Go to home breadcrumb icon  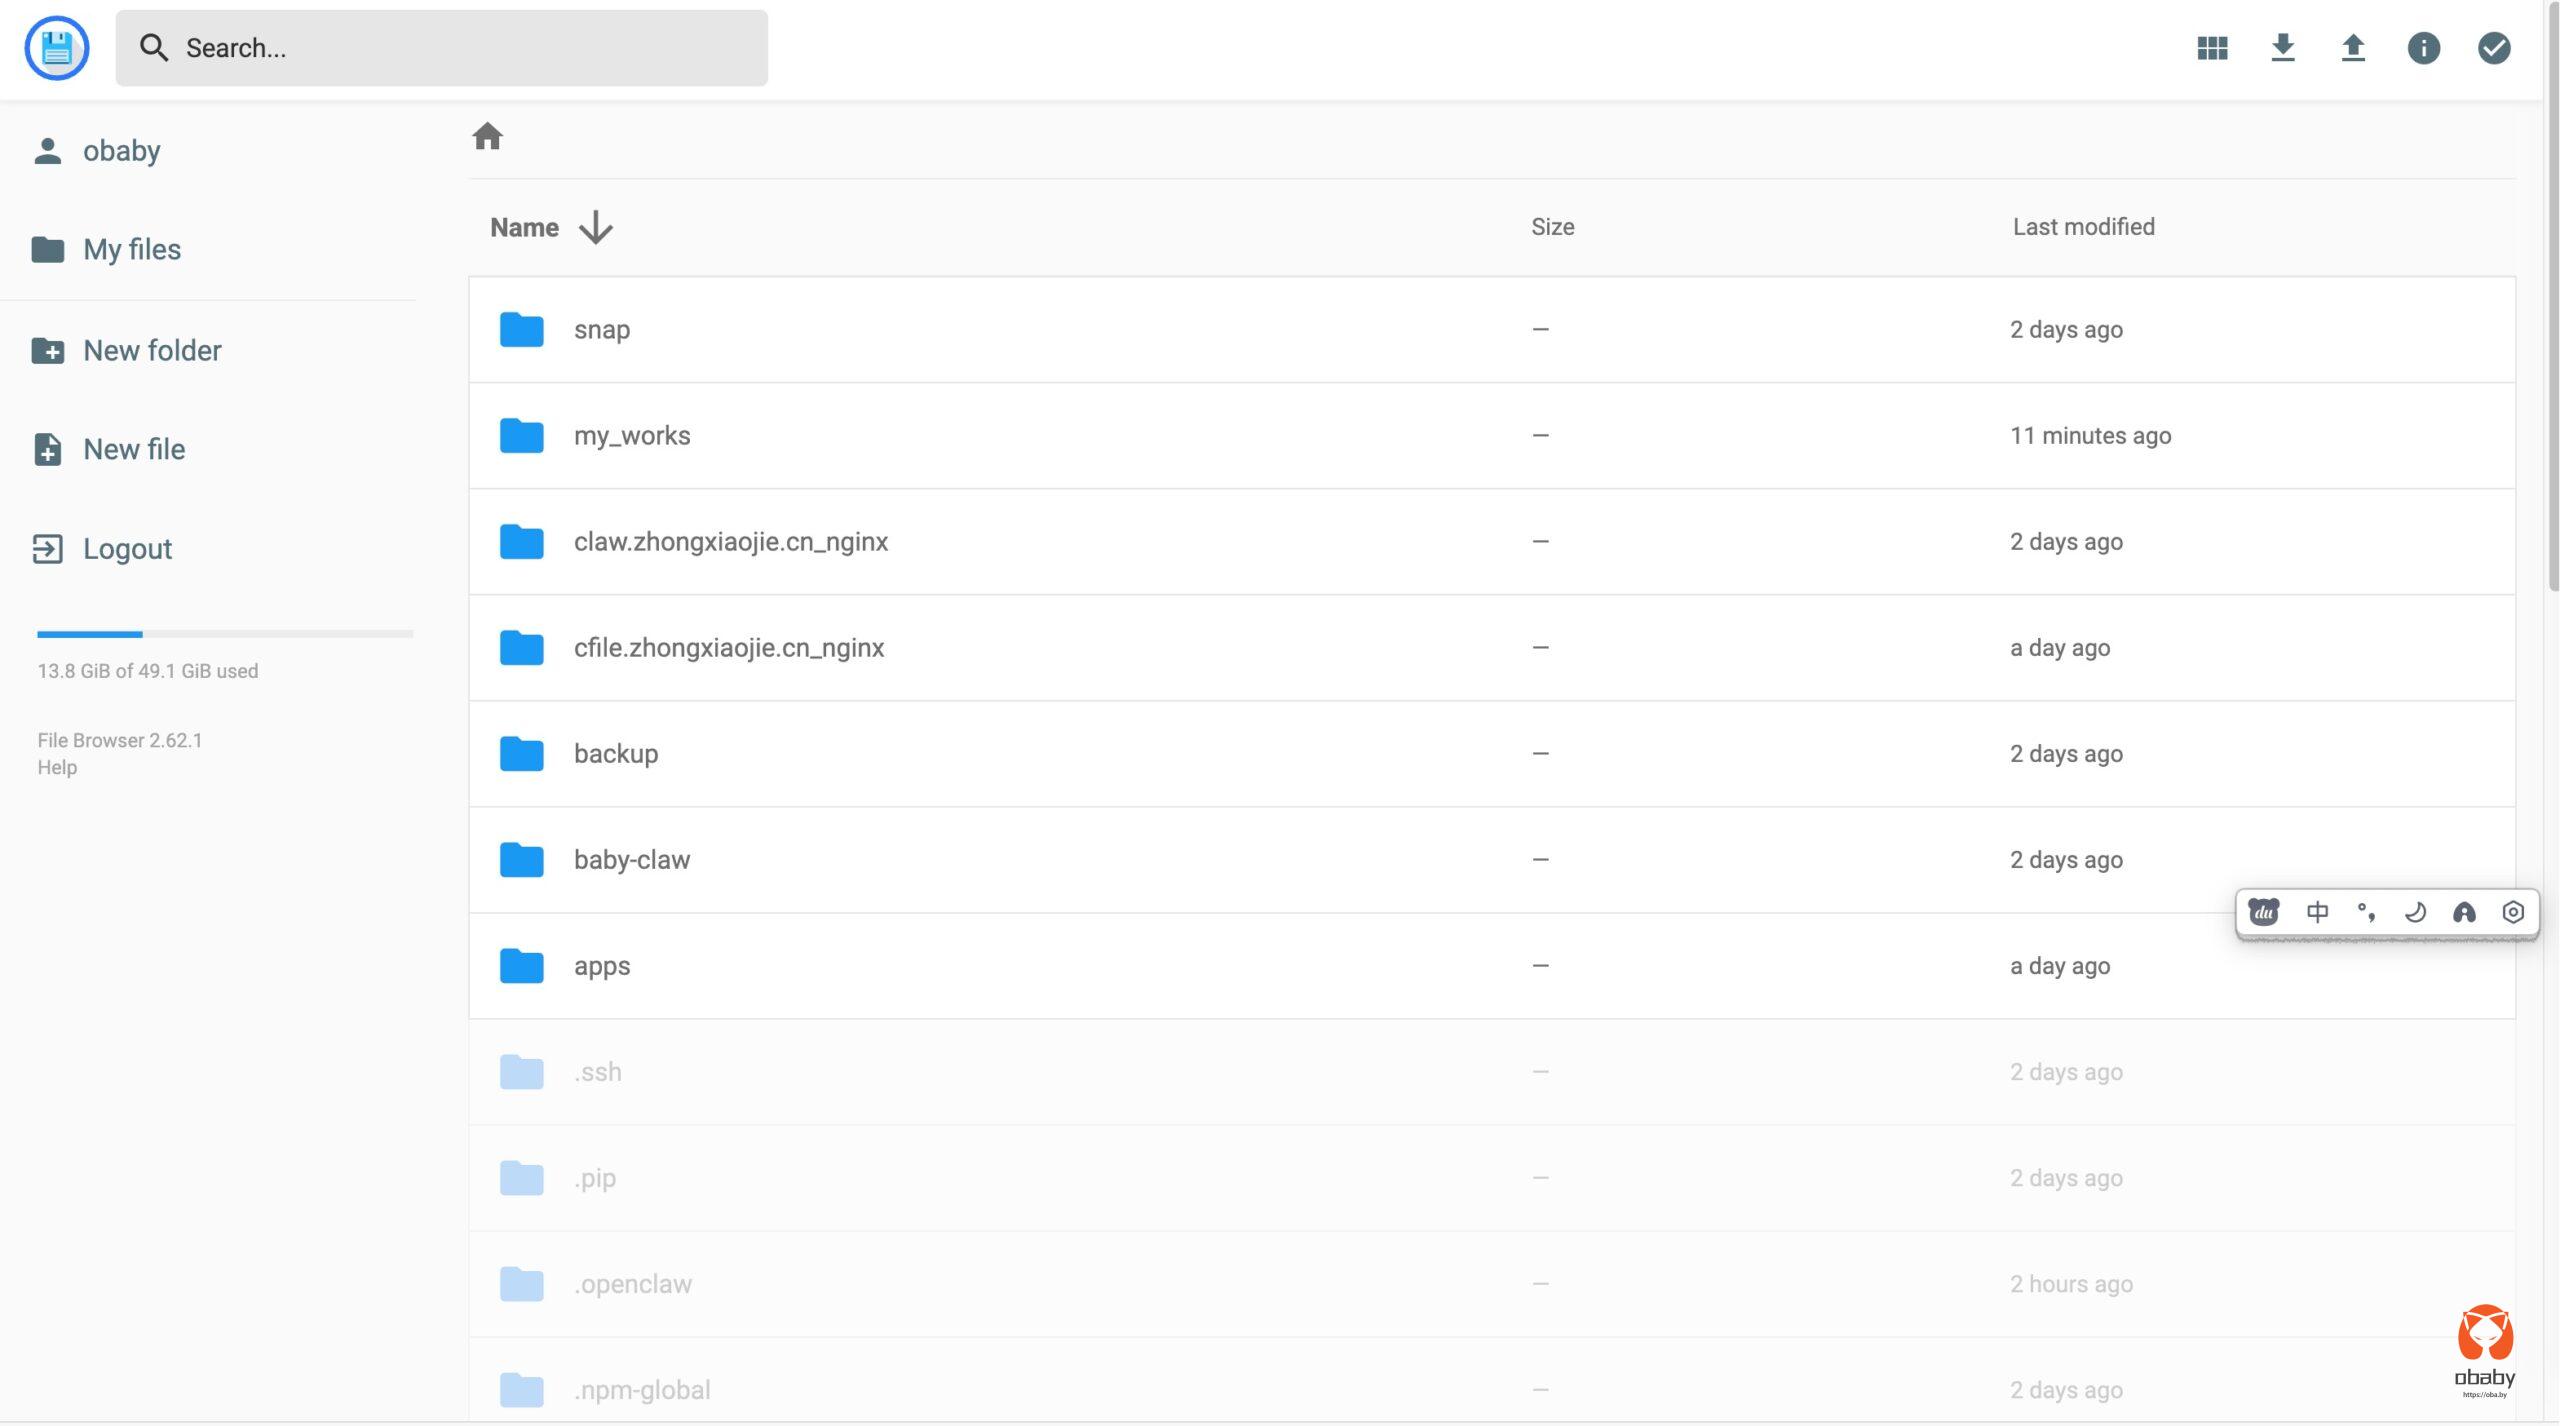(487, 136)
